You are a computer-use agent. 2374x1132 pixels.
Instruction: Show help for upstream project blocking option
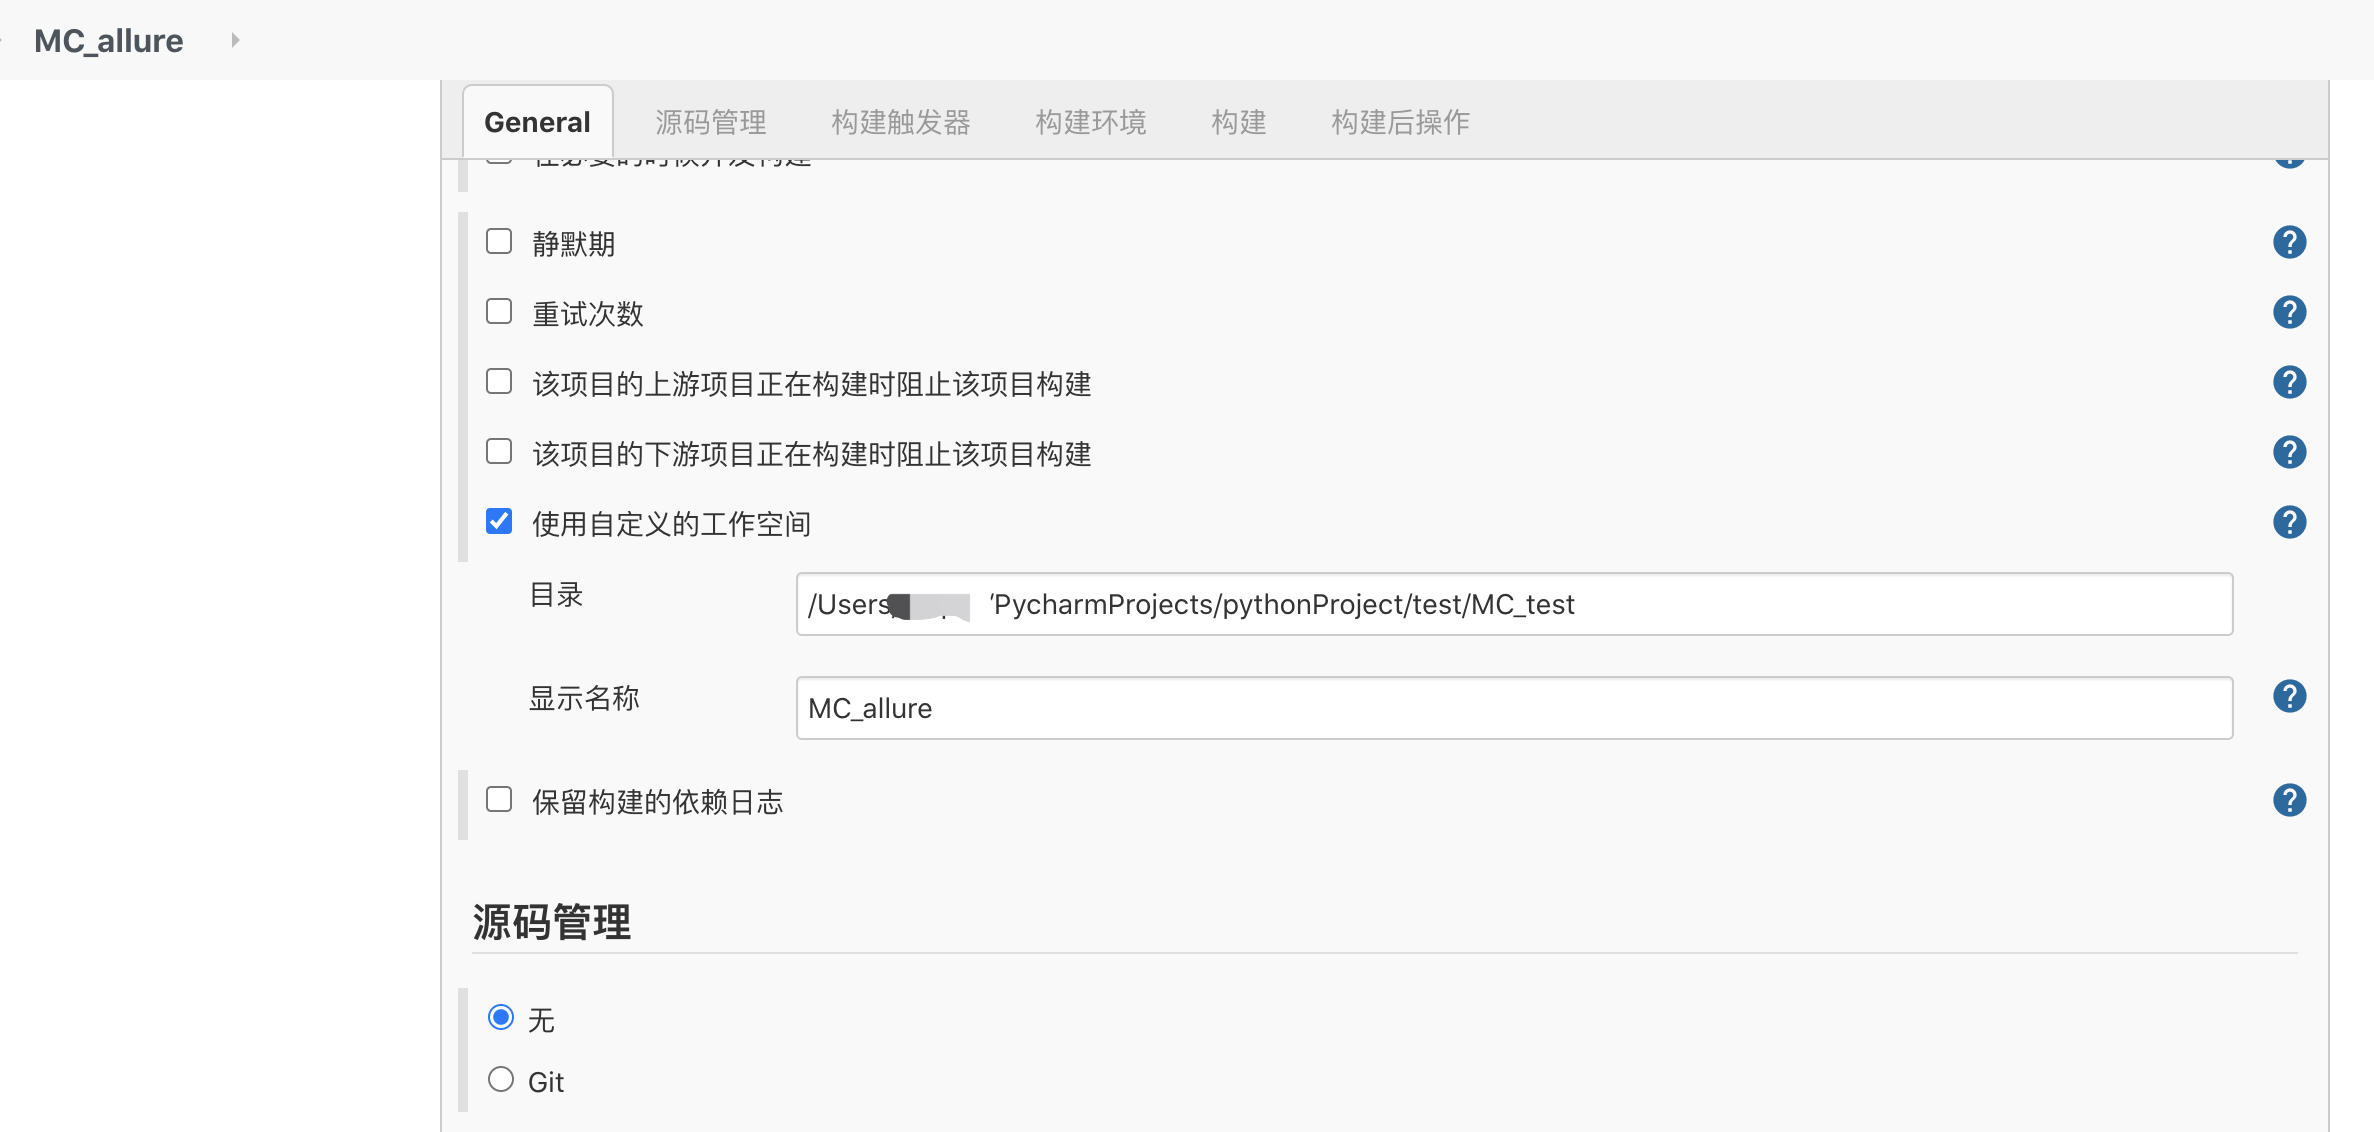click(x=2289, y=382)
